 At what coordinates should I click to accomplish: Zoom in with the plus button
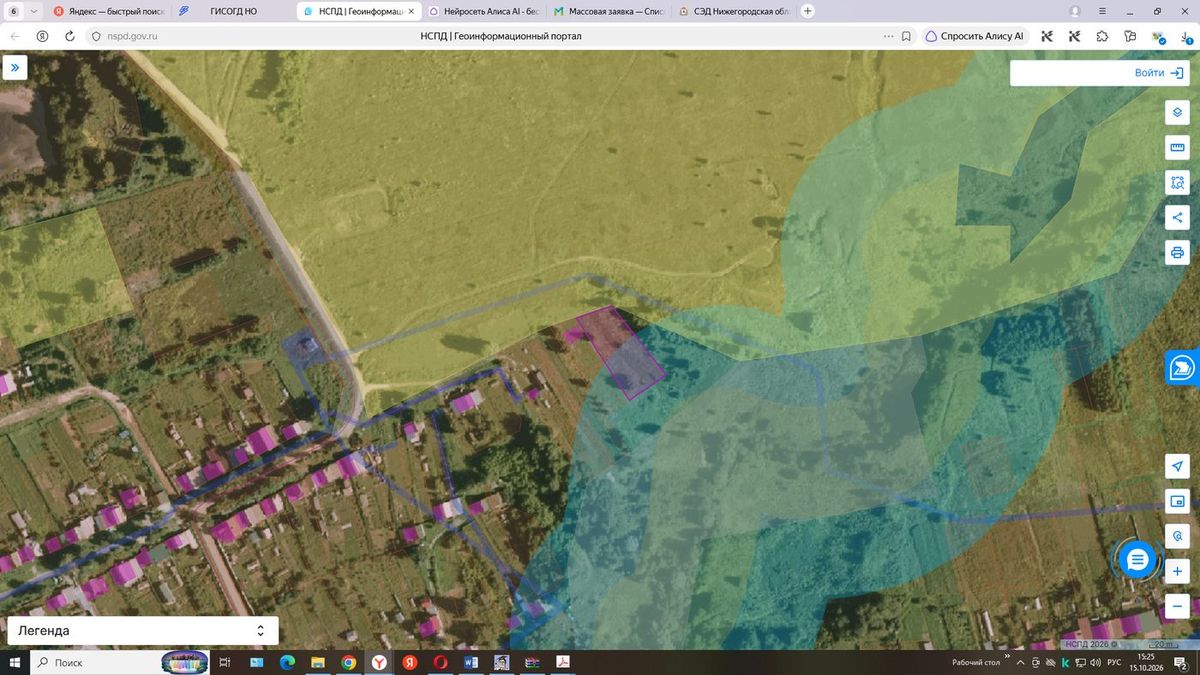click(x=1177, y=572)
